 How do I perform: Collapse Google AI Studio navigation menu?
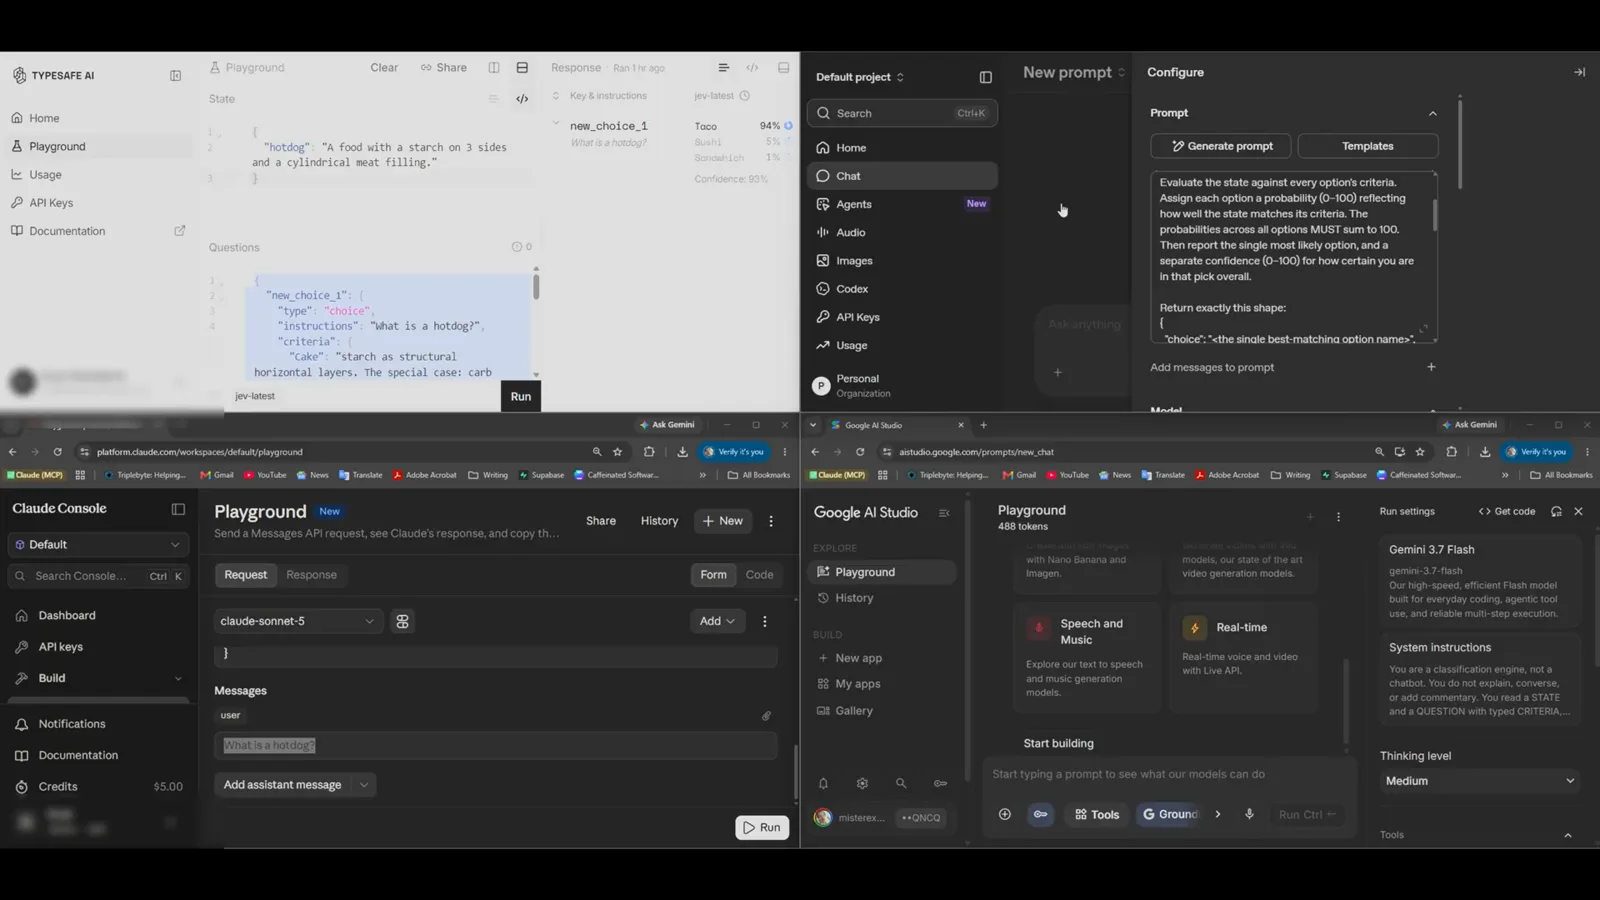click(x=944, y=513)
